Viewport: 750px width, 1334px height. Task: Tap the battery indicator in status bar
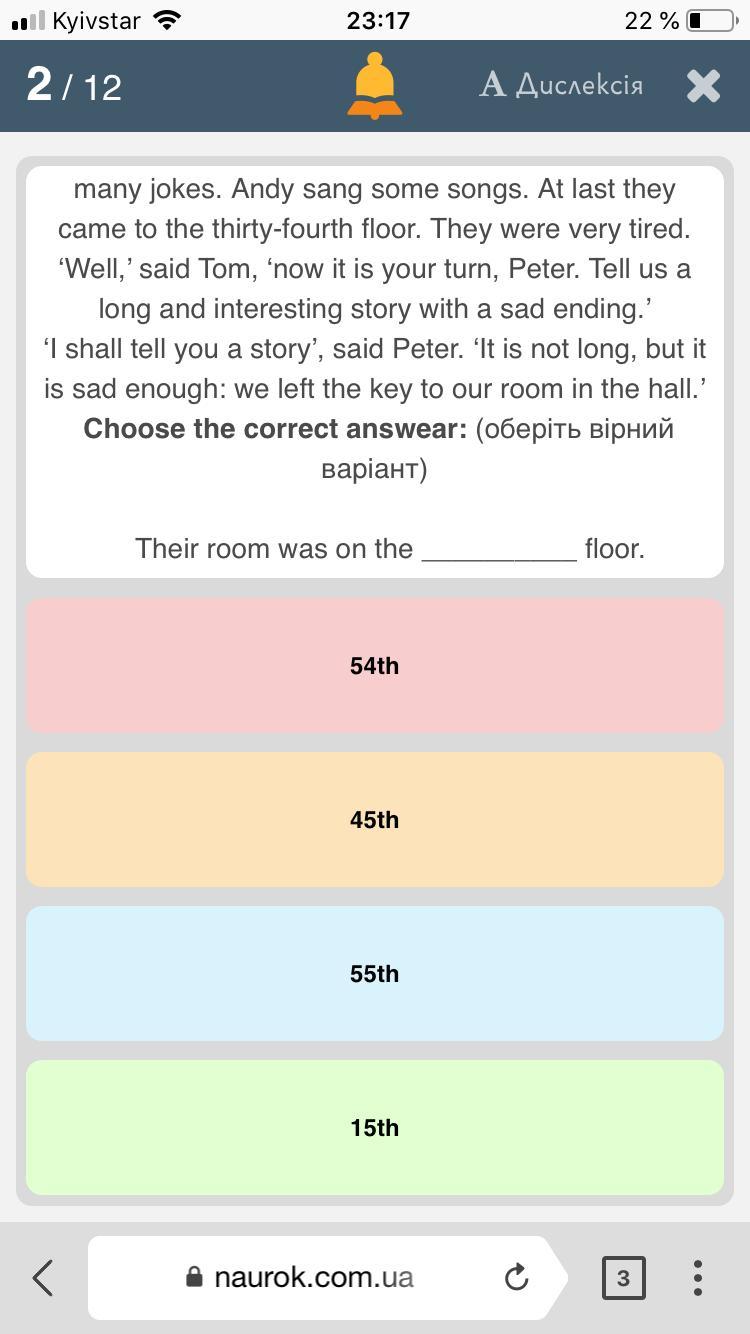[711, 20]
